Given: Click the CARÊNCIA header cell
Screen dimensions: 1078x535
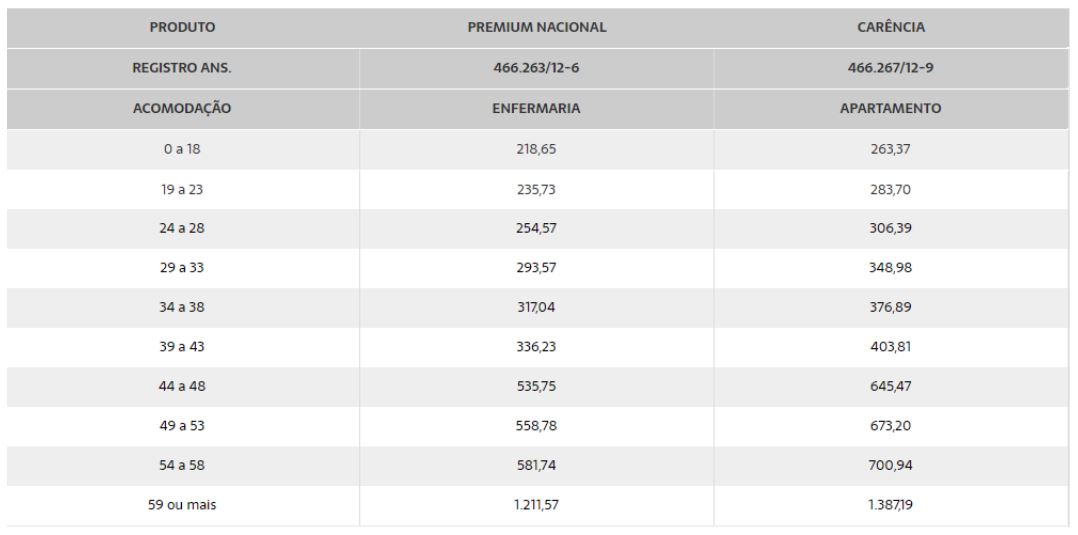Looking at the screenshot, I should point(892,27).
